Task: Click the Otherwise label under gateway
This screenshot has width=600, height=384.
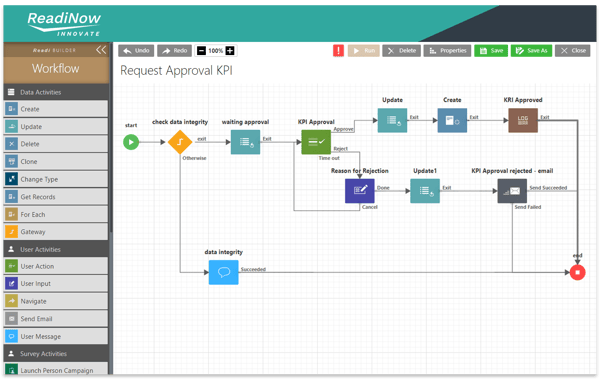Action: click(194, 158)
